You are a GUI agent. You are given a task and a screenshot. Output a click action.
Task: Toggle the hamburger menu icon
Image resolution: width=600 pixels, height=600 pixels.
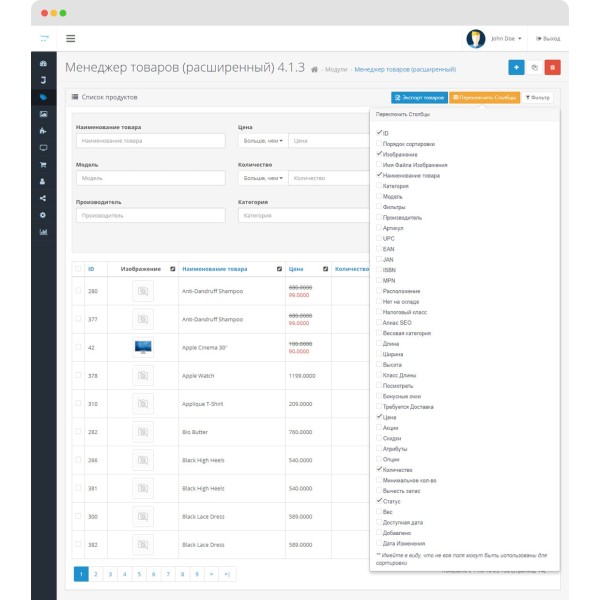70,39
